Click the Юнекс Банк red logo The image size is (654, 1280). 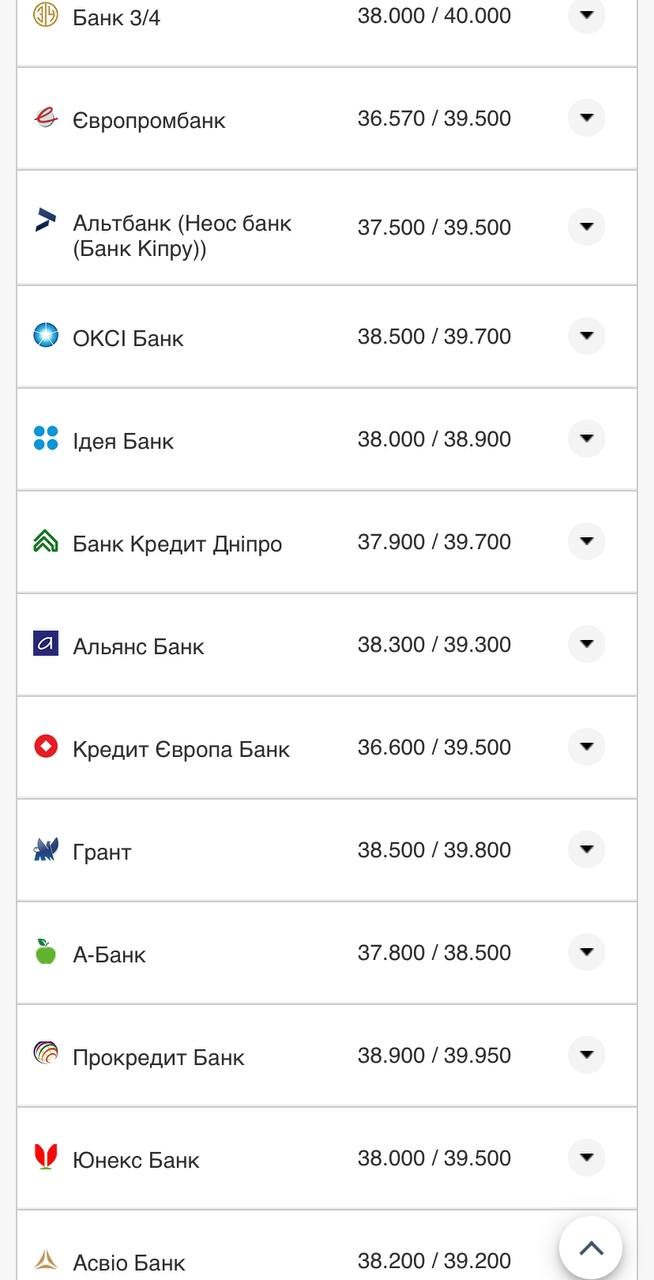point(46,1157)
